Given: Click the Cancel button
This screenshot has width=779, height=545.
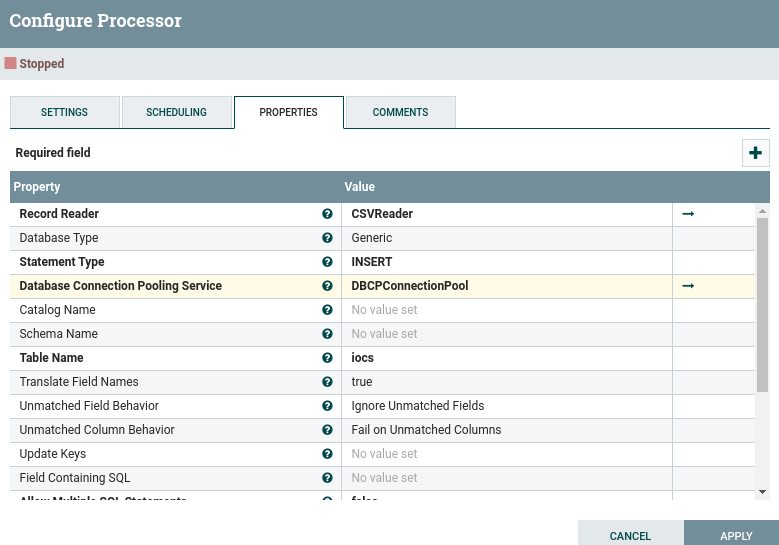Looking at the screenshot, I should click(630, 534).
